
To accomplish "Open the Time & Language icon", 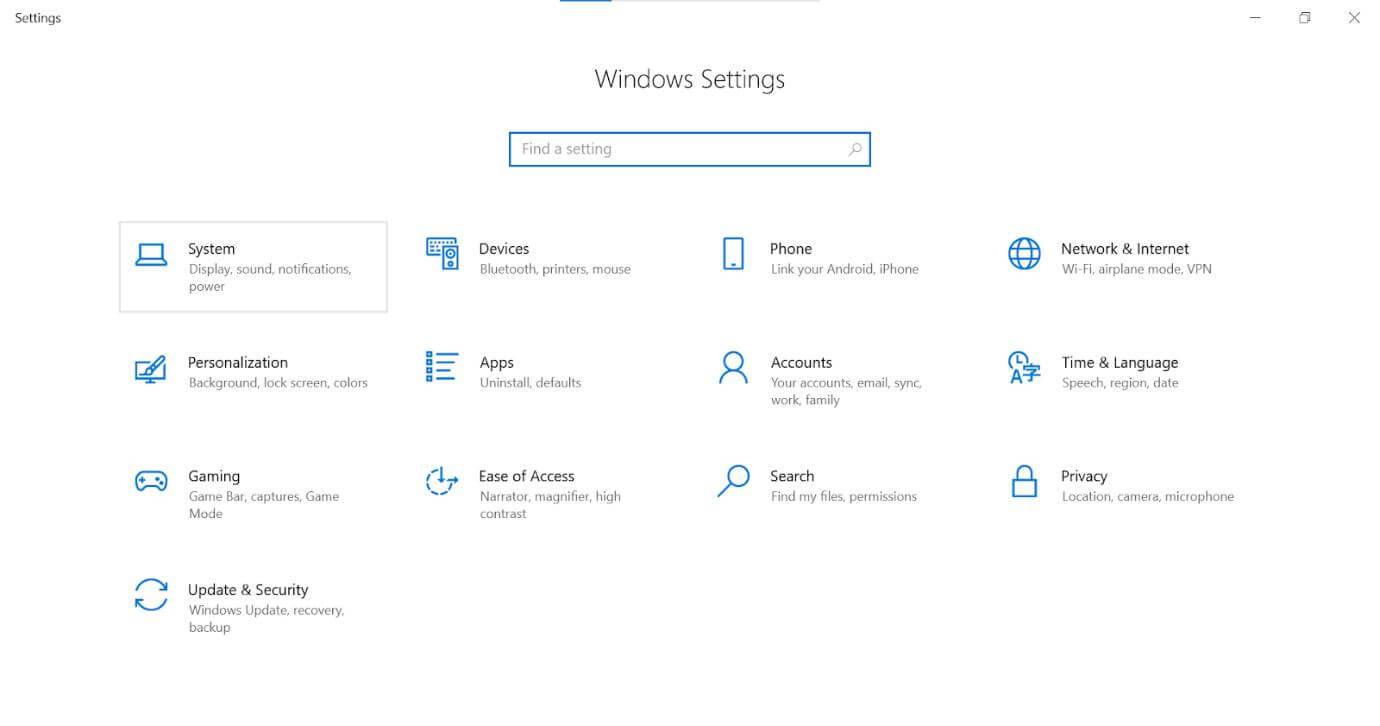I will (x=1024, y=367).
